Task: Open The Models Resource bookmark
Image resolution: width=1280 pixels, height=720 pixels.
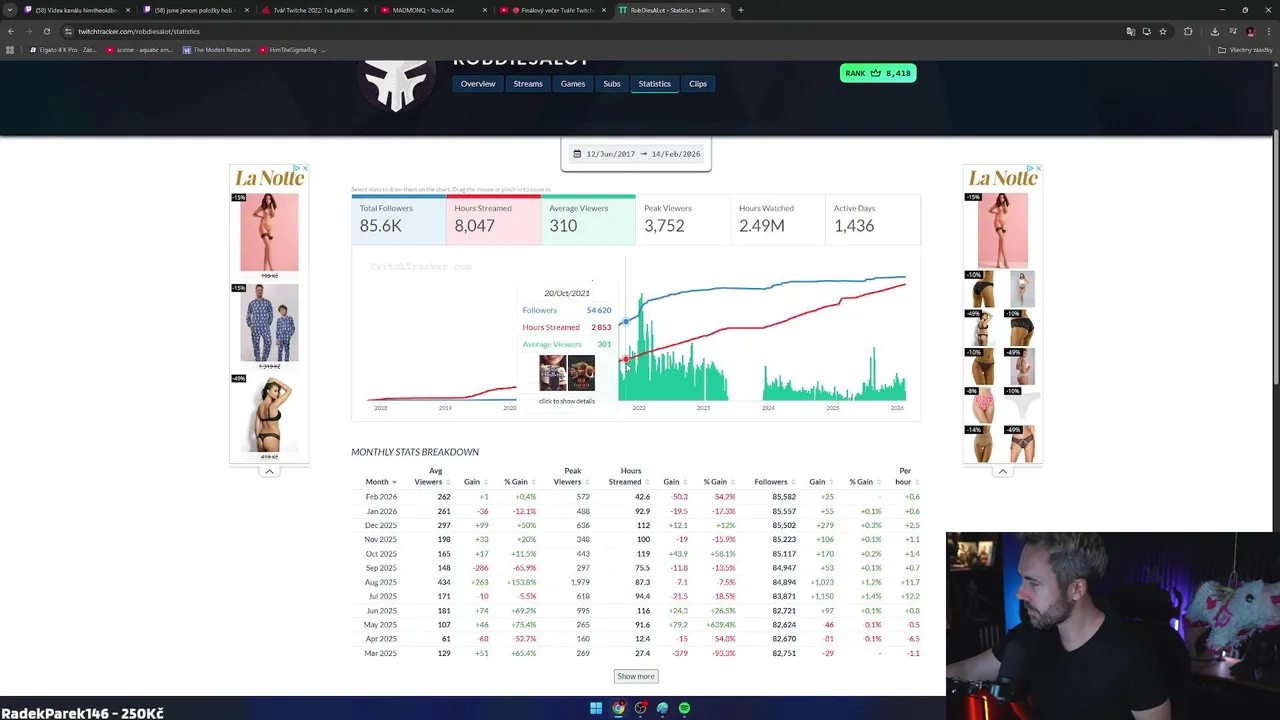Action: coord(216,50)
